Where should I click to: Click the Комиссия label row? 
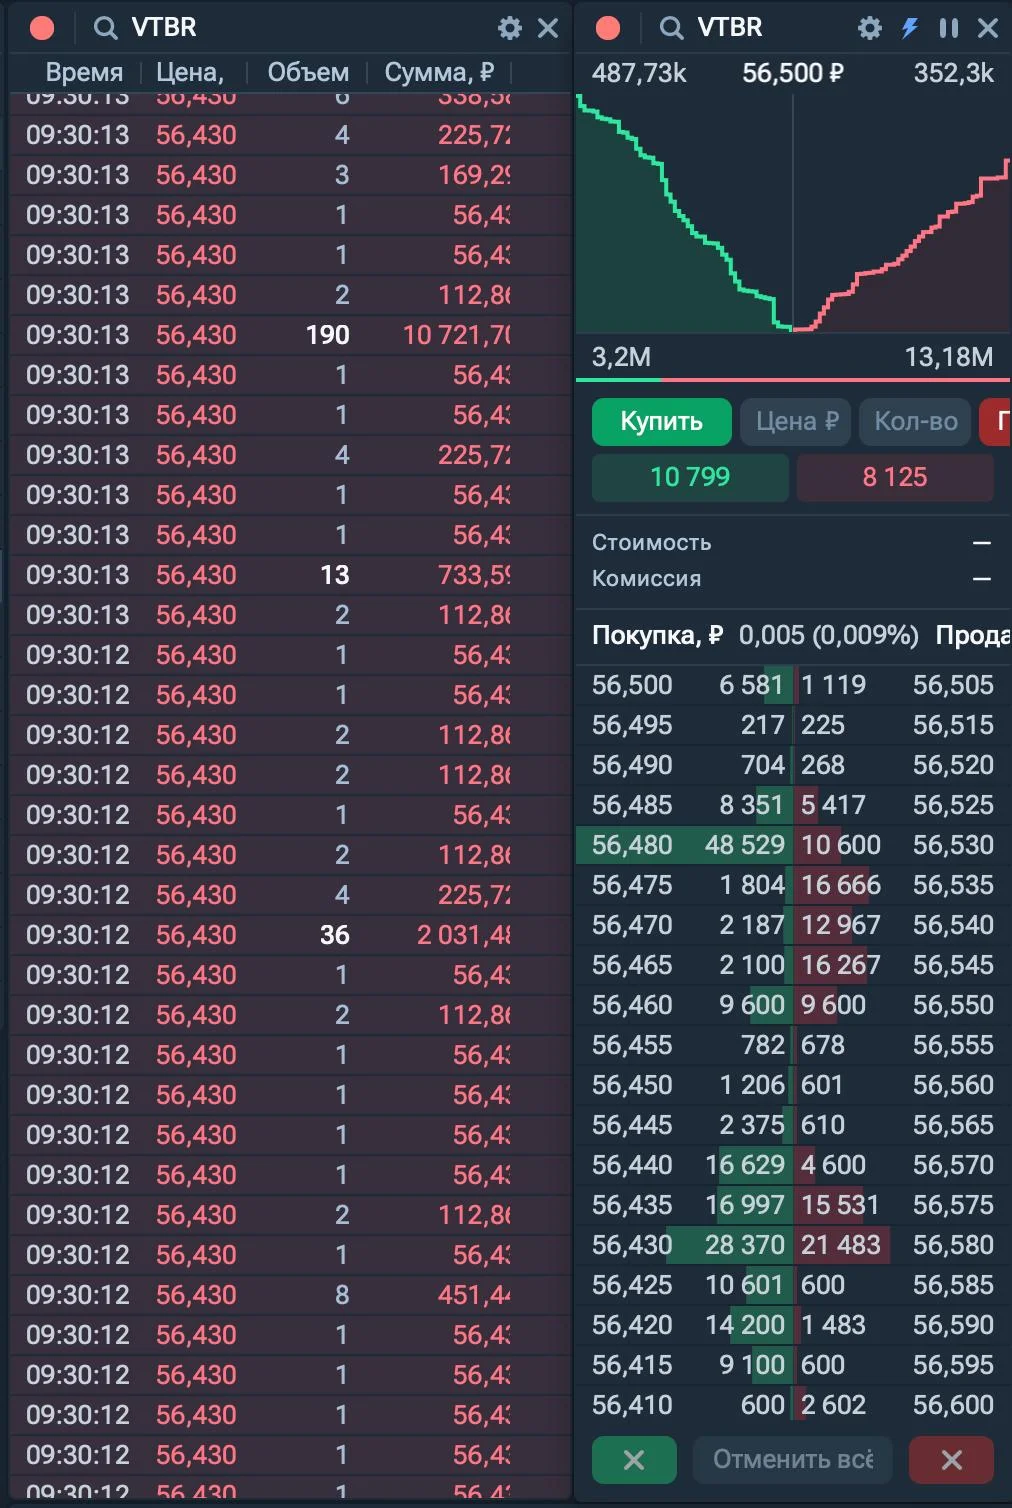pos(793,579)
